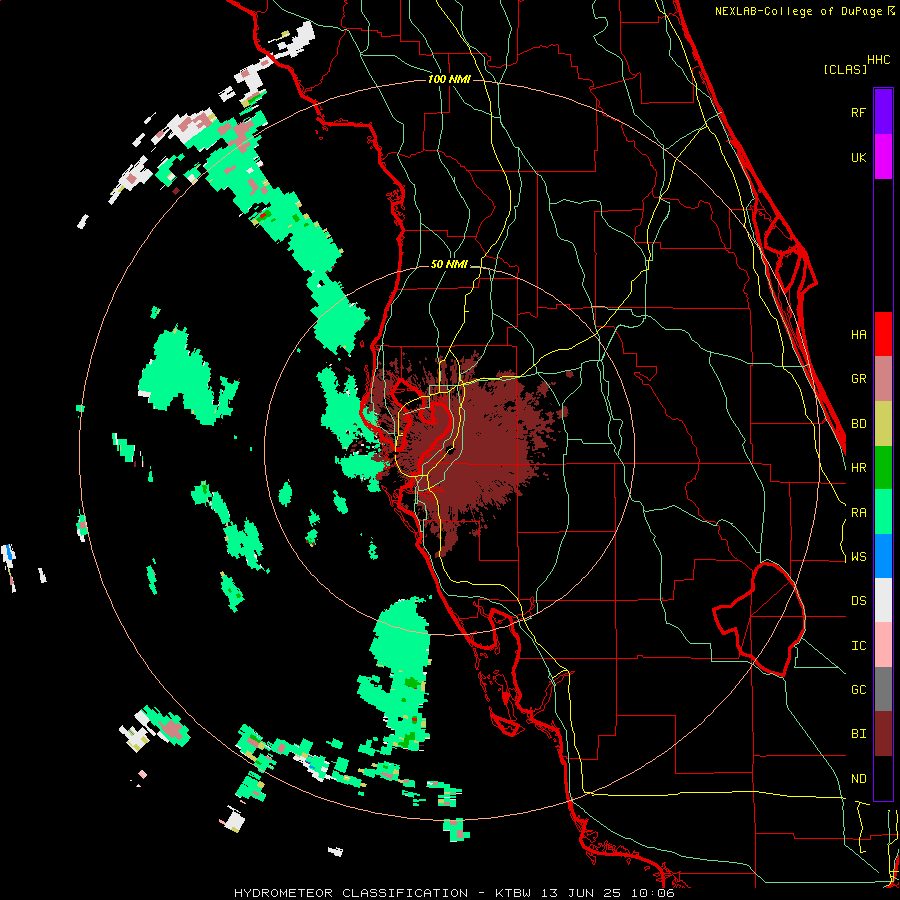The image size is (900, 900).
Task: Click the IC pink legend swatch
Action: click(883, 645)
